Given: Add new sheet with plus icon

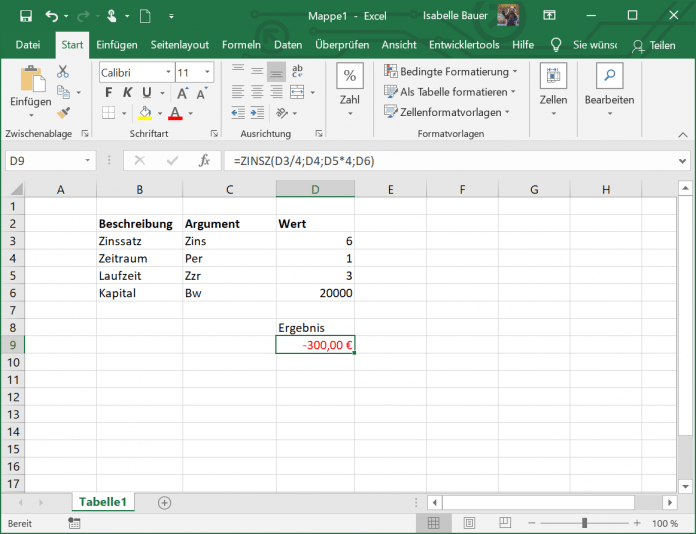Looking at the screenshot, I should point(164,503).
